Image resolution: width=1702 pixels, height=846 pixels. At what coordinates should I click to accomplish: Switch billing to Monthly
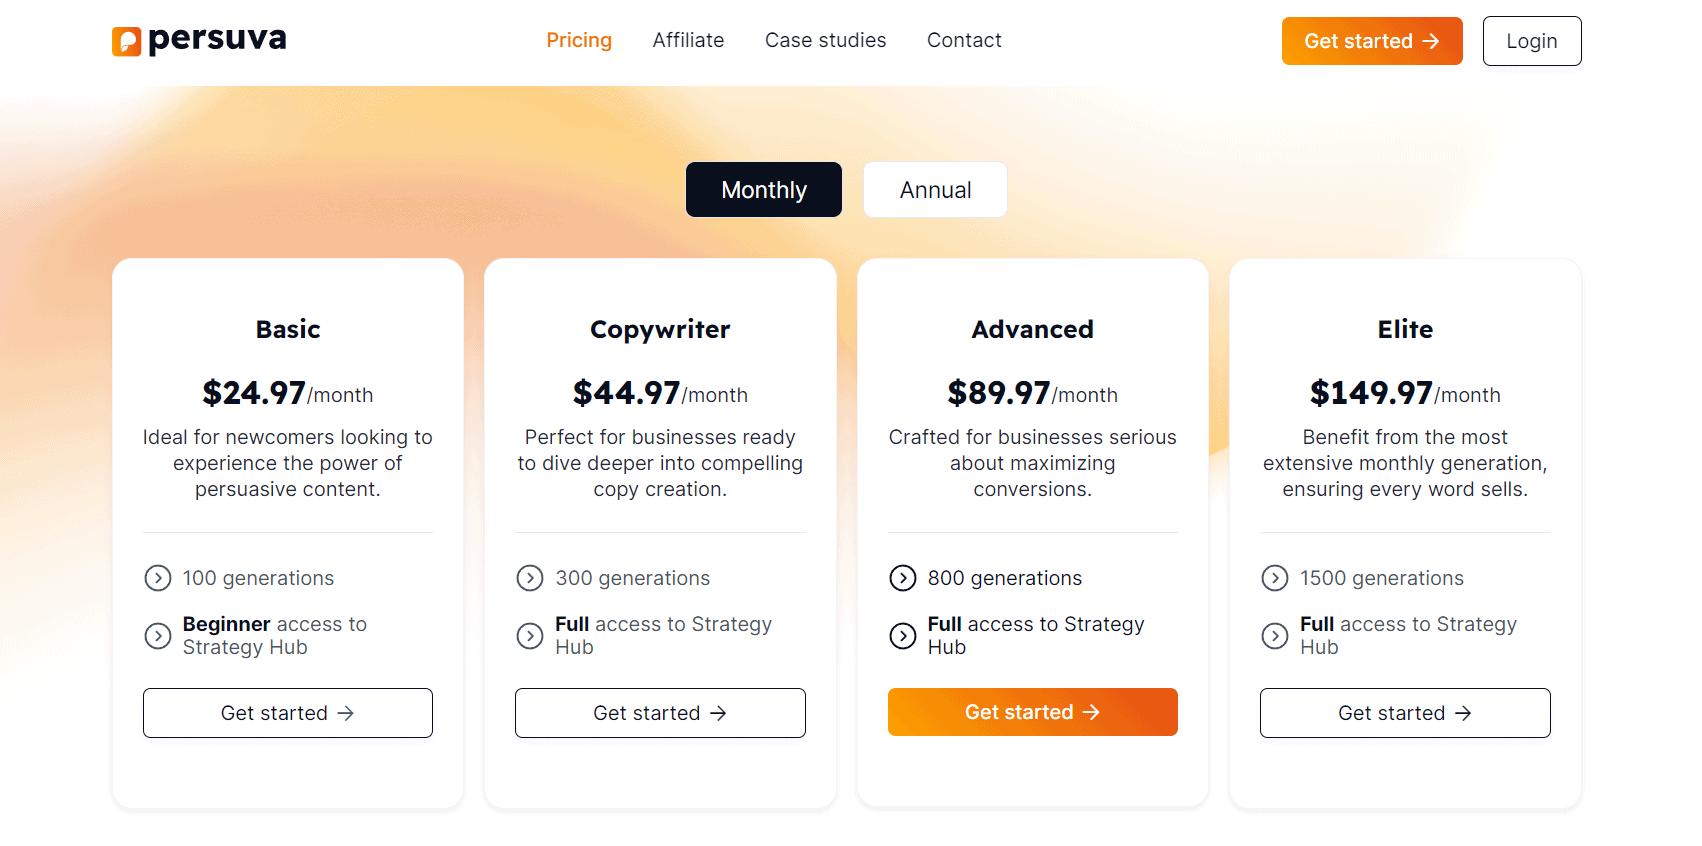763,189
